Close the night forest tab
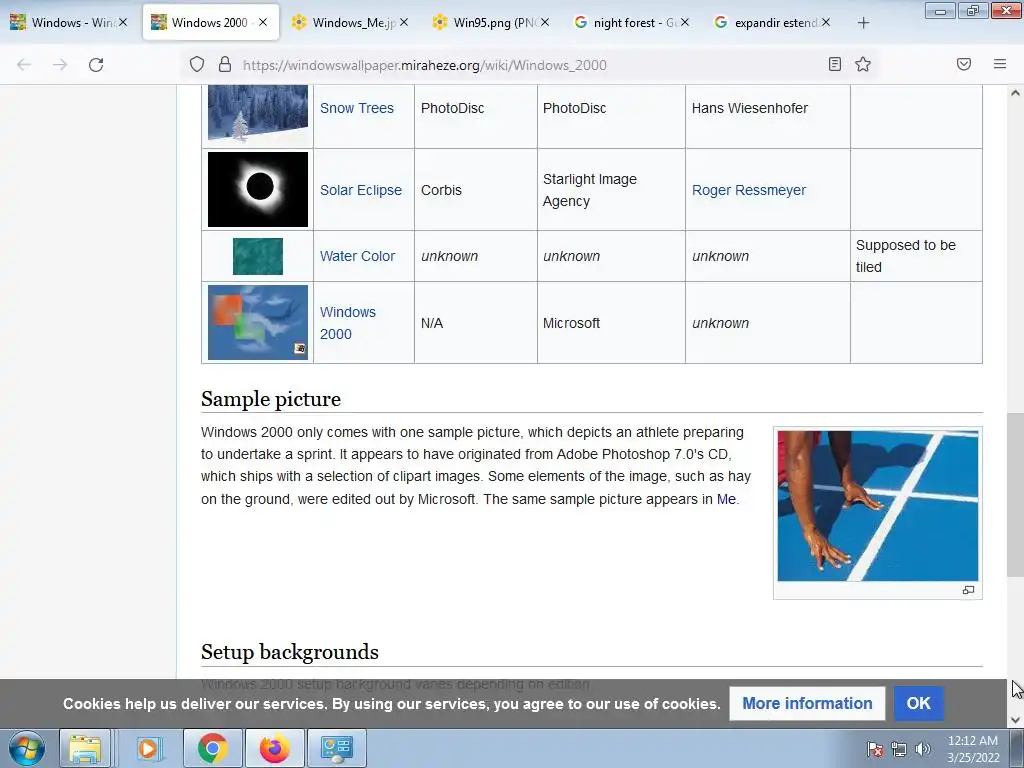Screen dimensions: 1024x768 pos(685,22)
